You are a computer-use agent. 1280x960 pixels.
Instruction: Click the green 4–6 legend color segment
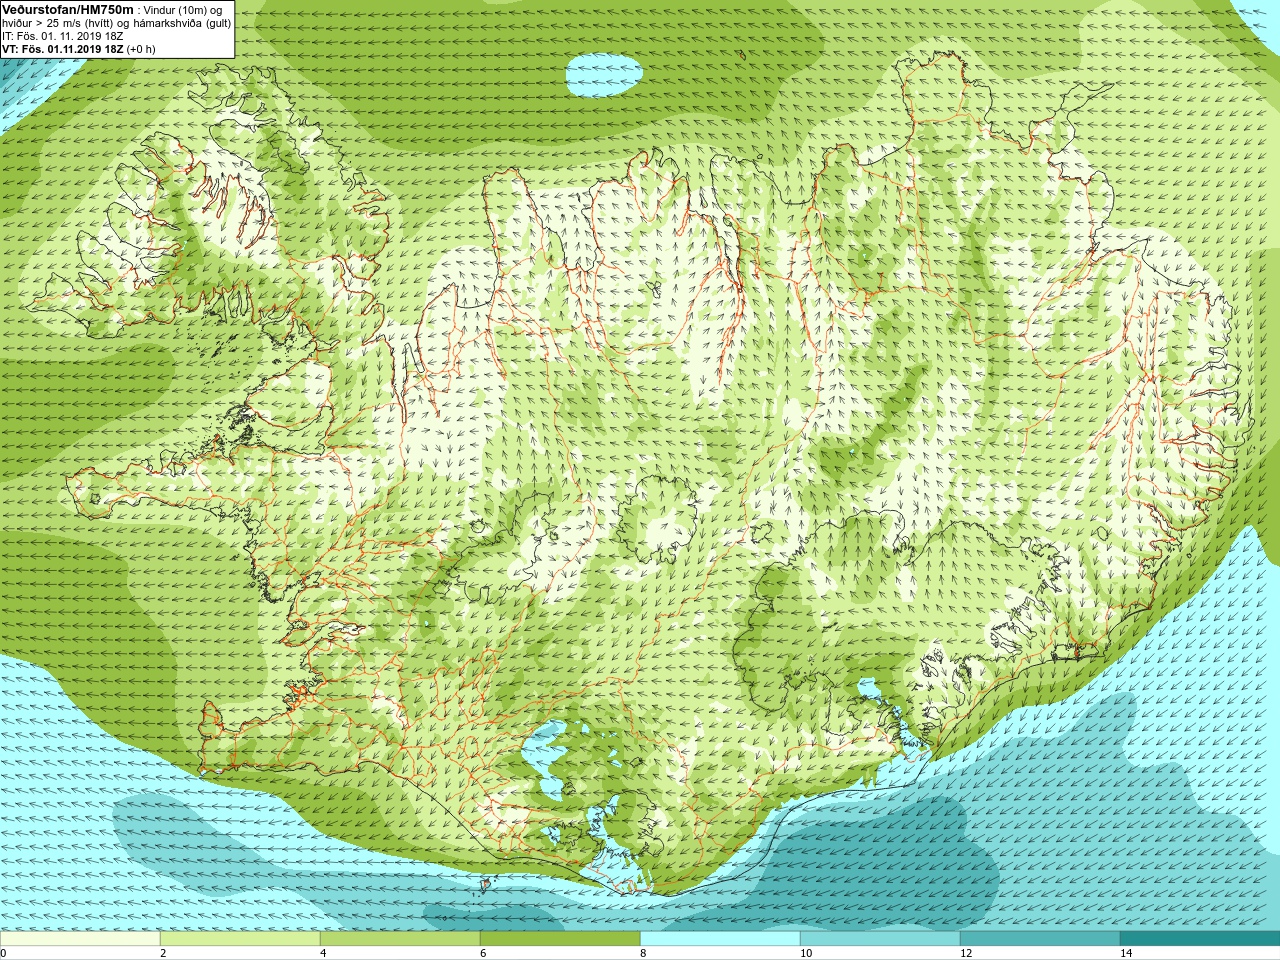(400, 939)
